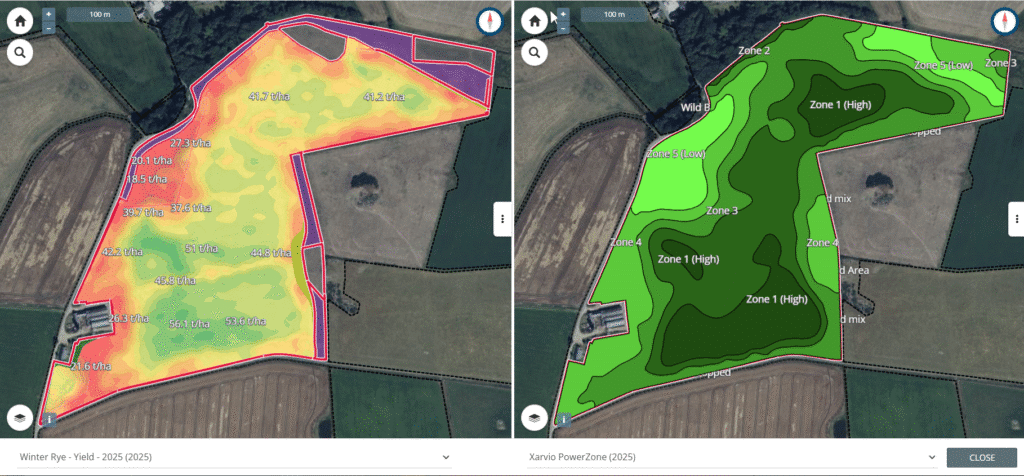Screen dimensions: 1024x476
Task: Click the 56.1 t/ha yield label
Action: pos(189,324)
